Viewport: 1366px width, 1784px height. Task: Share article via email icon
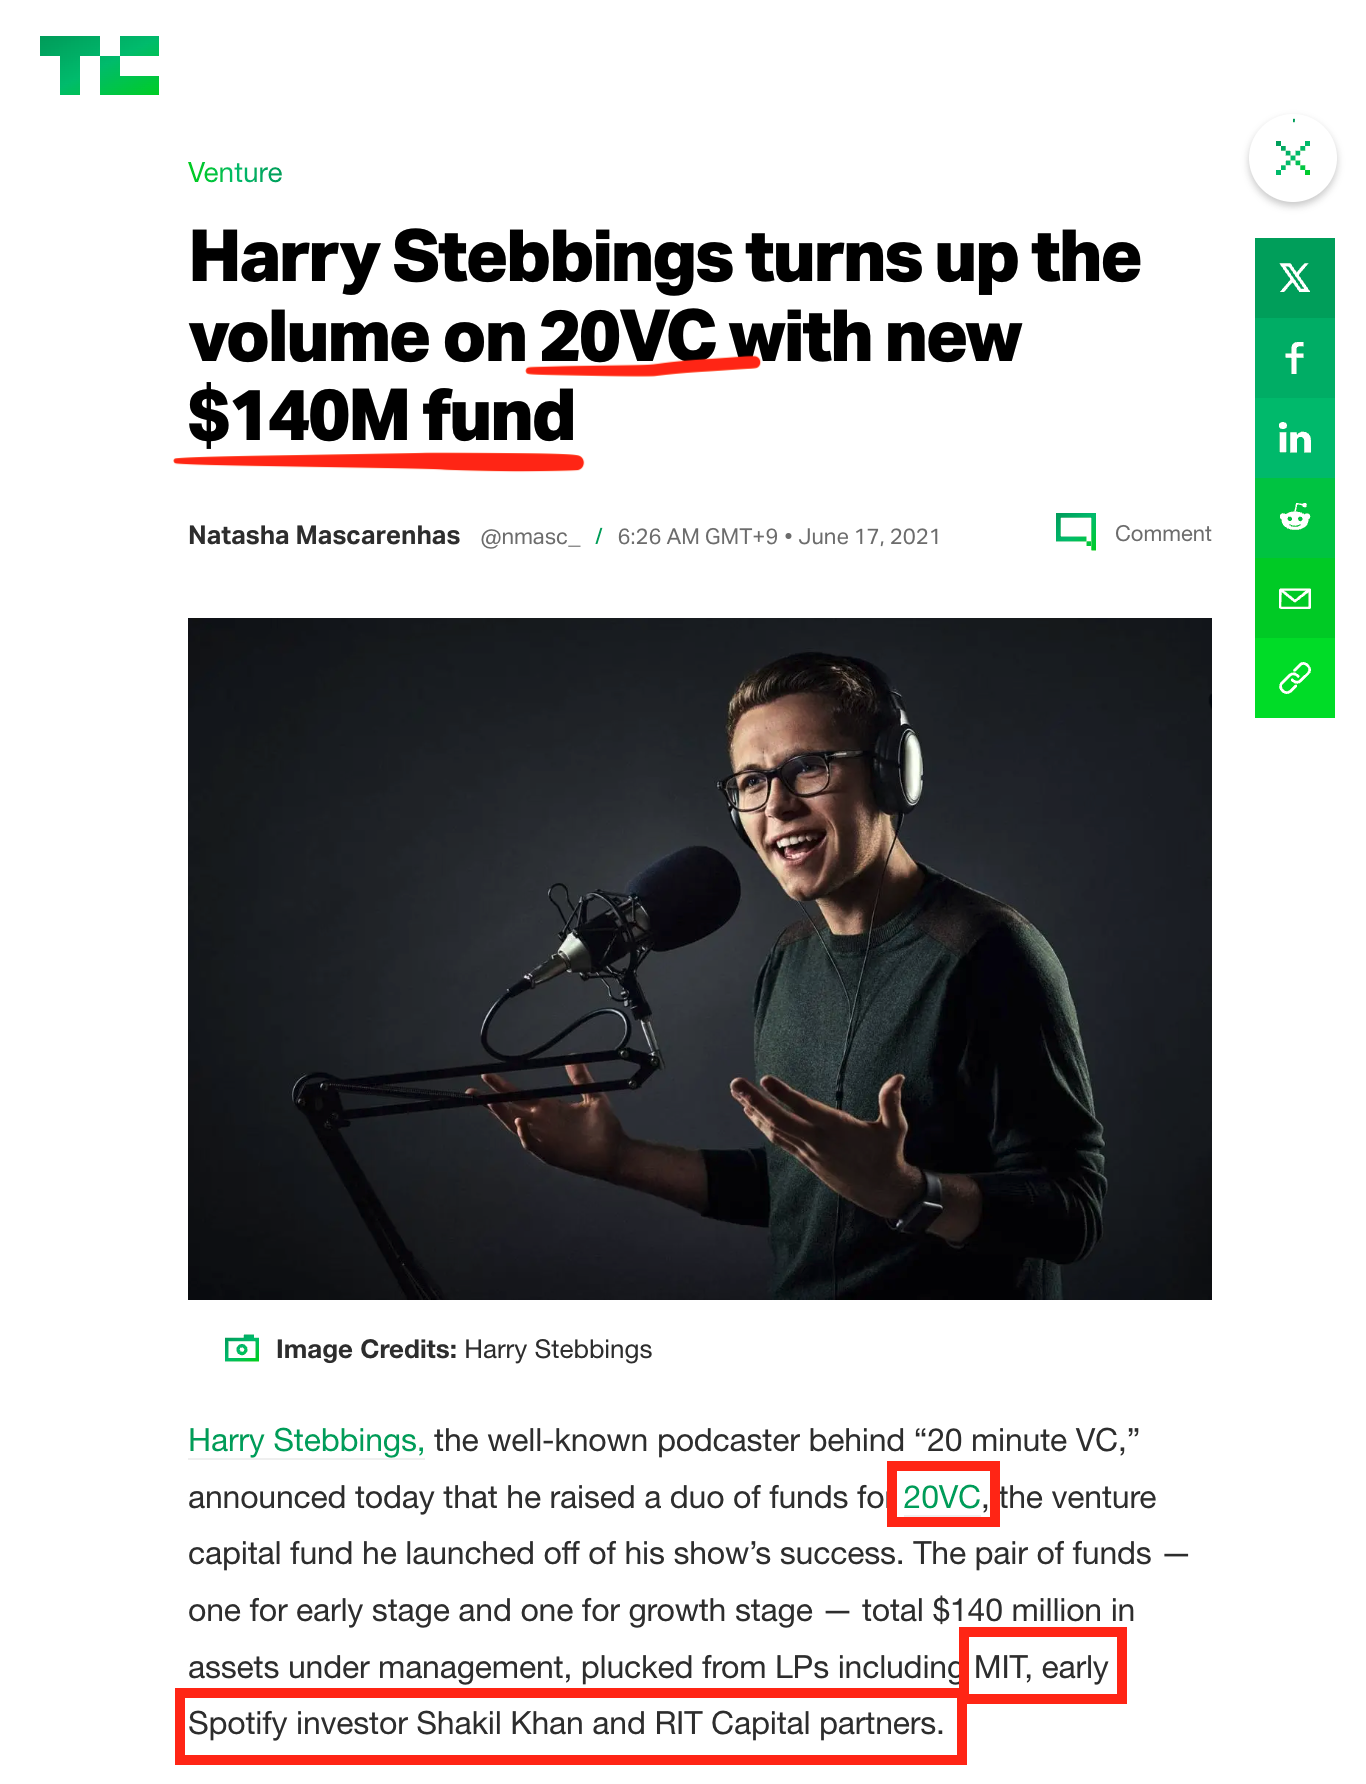[x=1295, y=598]
